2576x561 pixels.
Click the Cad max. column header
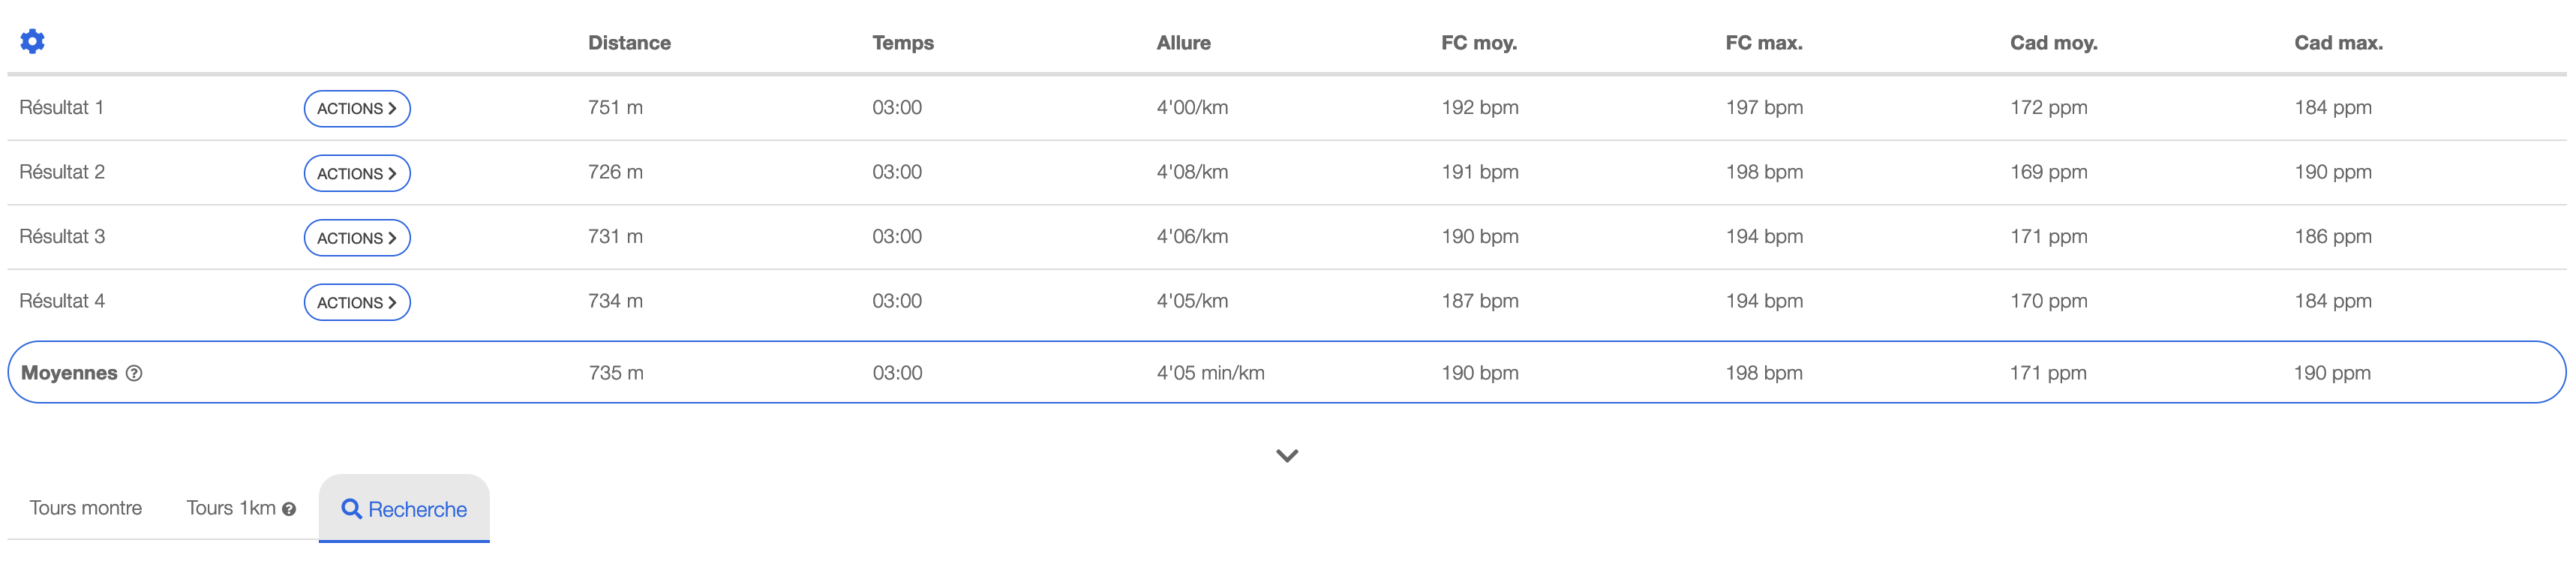coord(2338,43)
